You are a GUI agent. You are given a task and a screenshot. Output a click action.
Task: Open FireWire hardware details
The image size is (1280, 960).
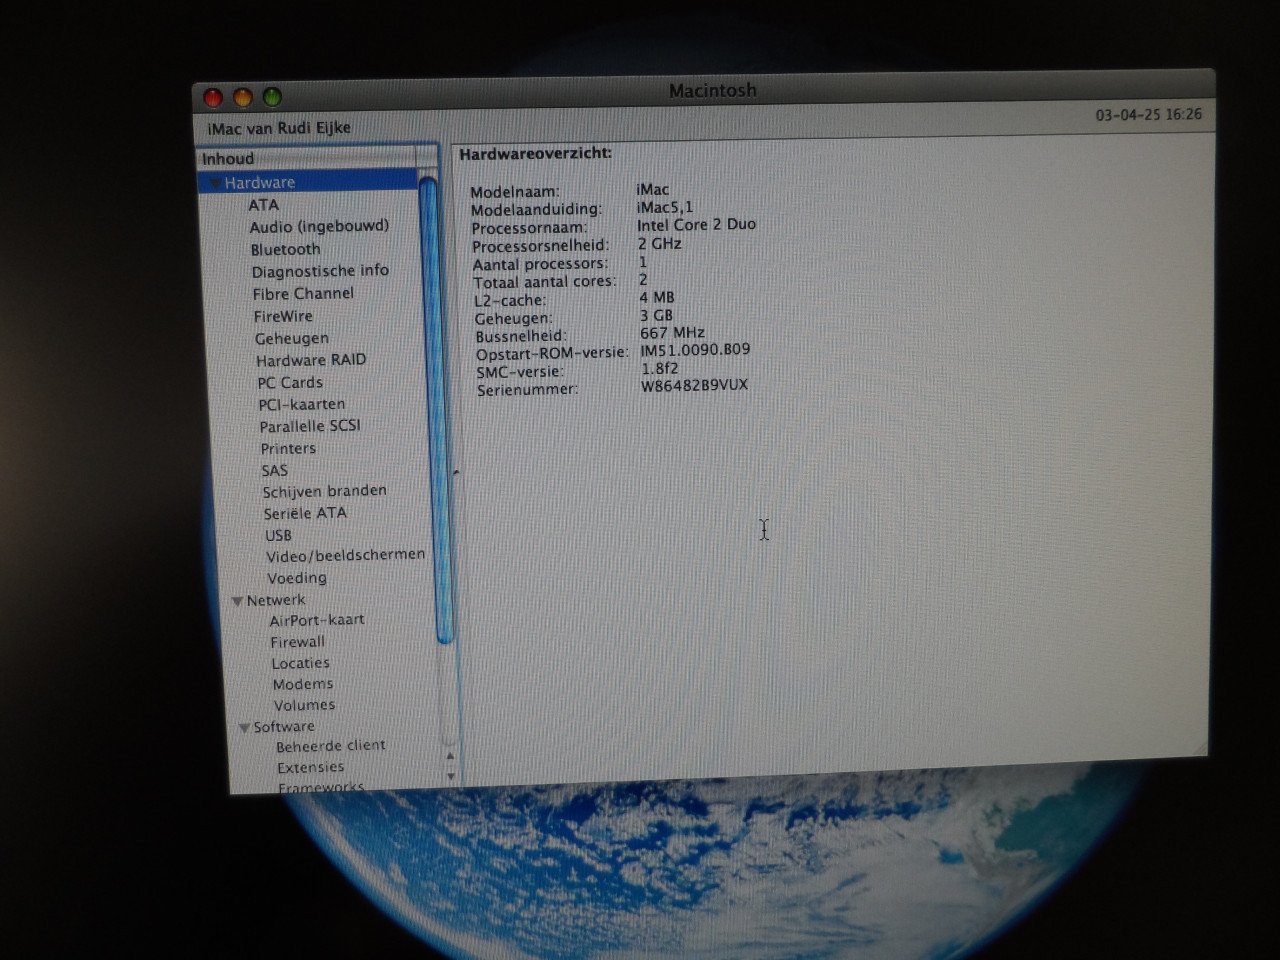coord(283,316)
